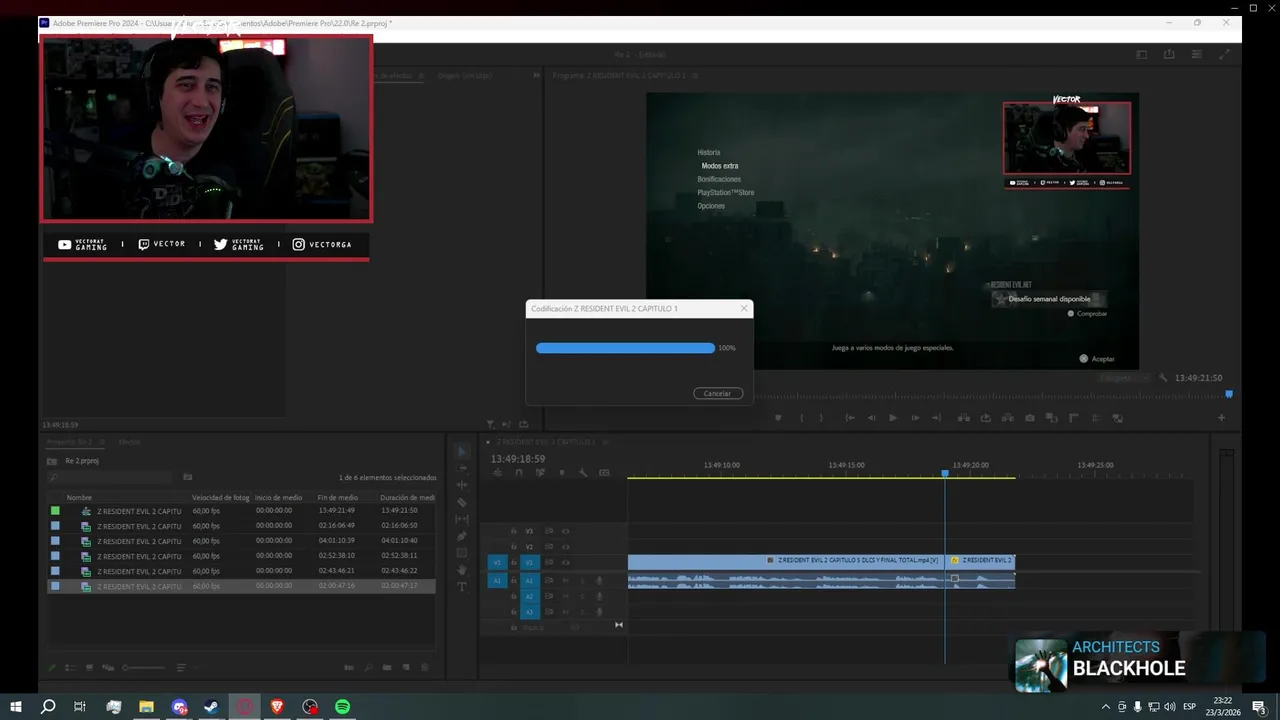This screenshot has height=720, width=1280.
Task: Click the timeline playhead handle
Action: click(x=945, y=473)
